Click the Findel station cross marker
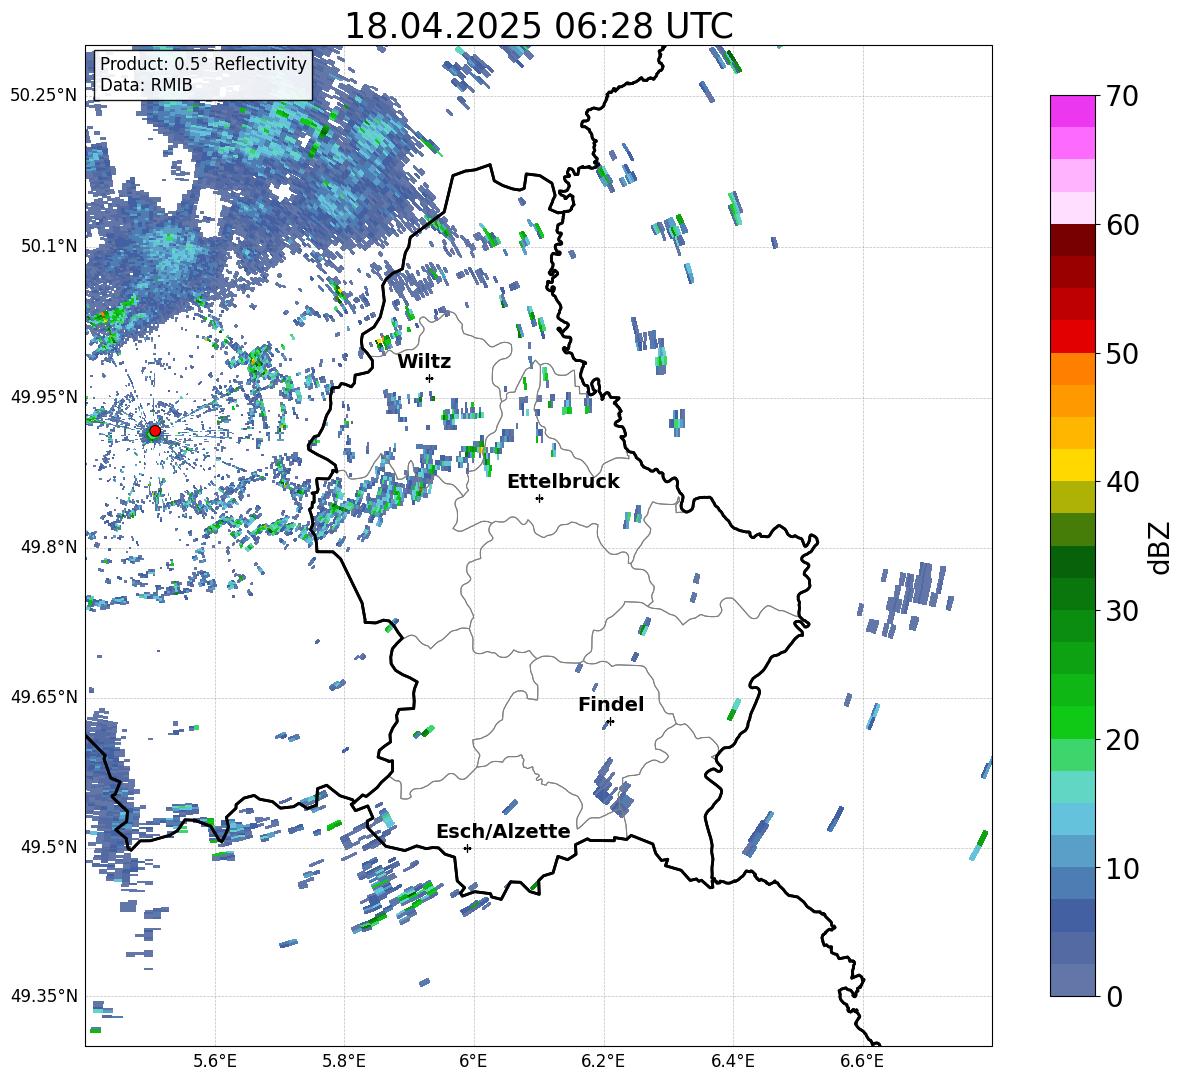 610,722
